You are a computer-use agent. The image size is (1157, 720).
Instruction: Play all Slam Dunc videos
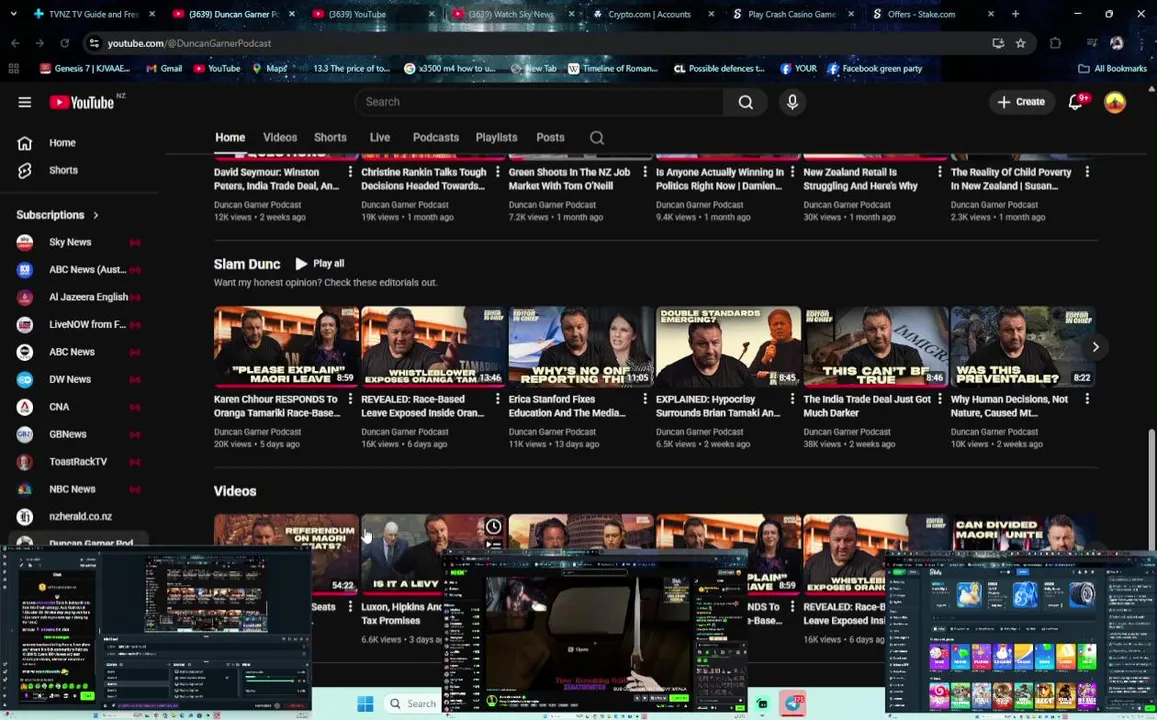coord(320,263)
